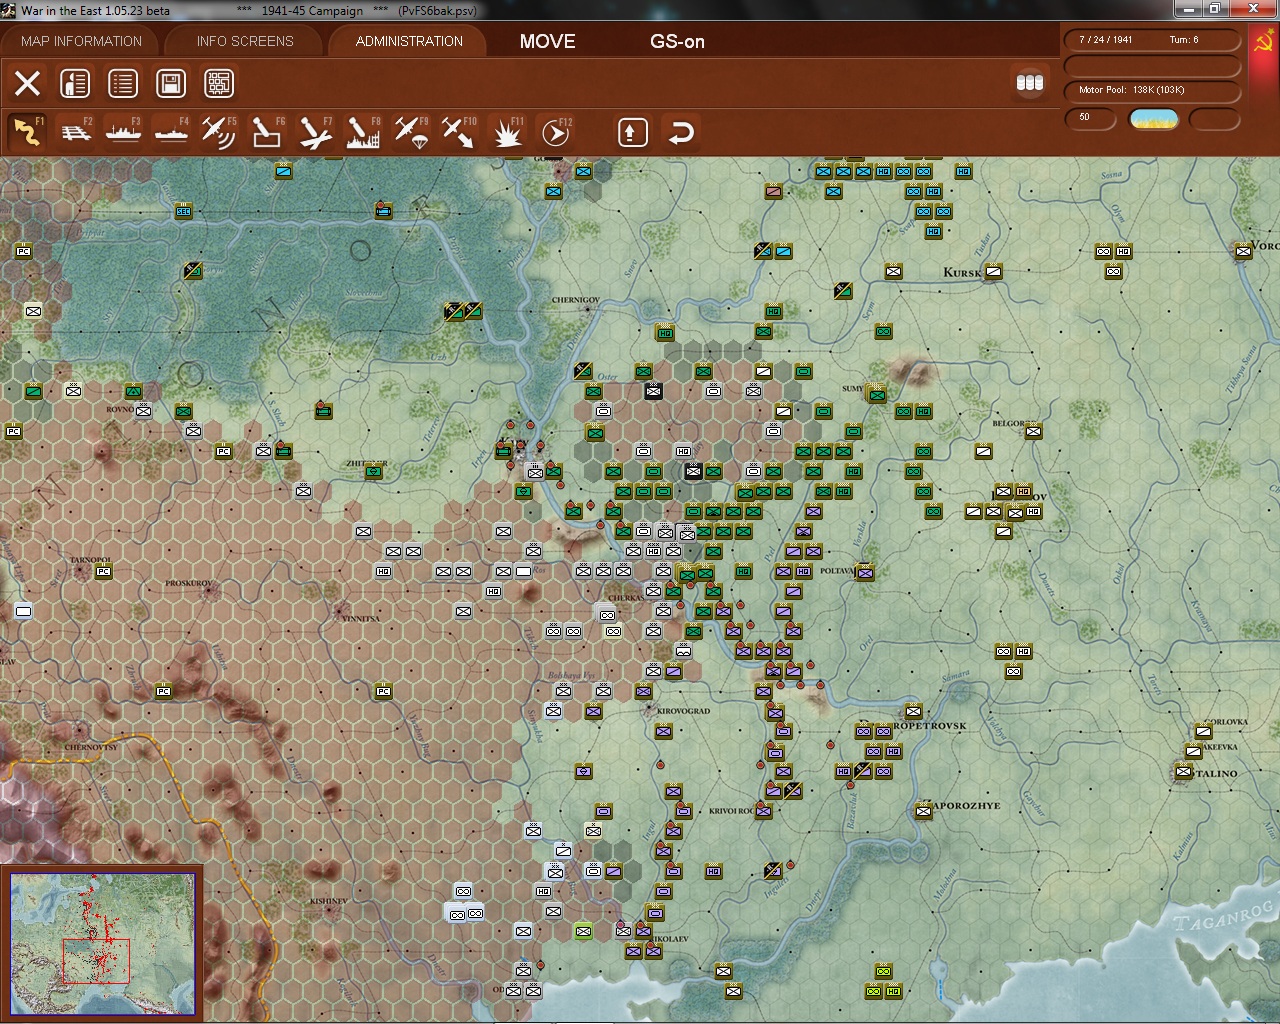The height and width of the screenshot is (1024, 1280).
Task: Toggle the F11 air attack explosion mode
Action: 507,130
